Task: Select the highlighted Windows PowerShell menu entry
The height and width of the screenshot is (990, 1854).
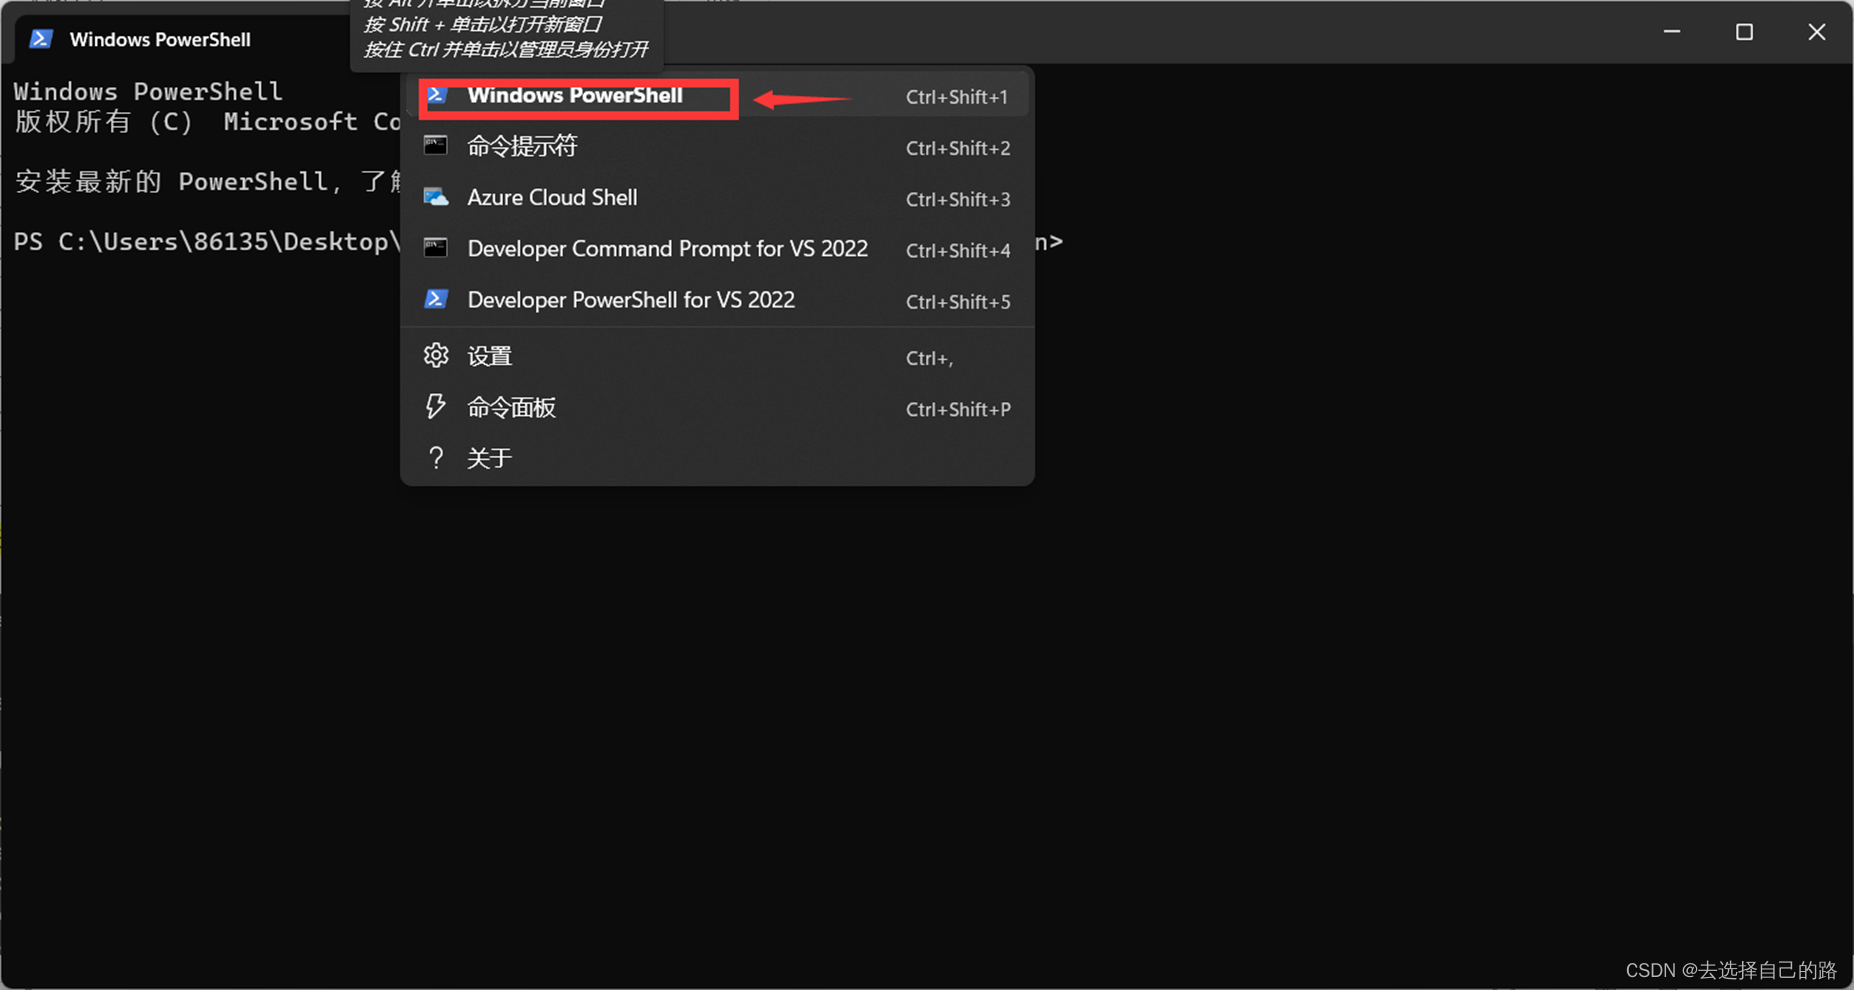Action: pyautogui.click(x=575, y=96)
